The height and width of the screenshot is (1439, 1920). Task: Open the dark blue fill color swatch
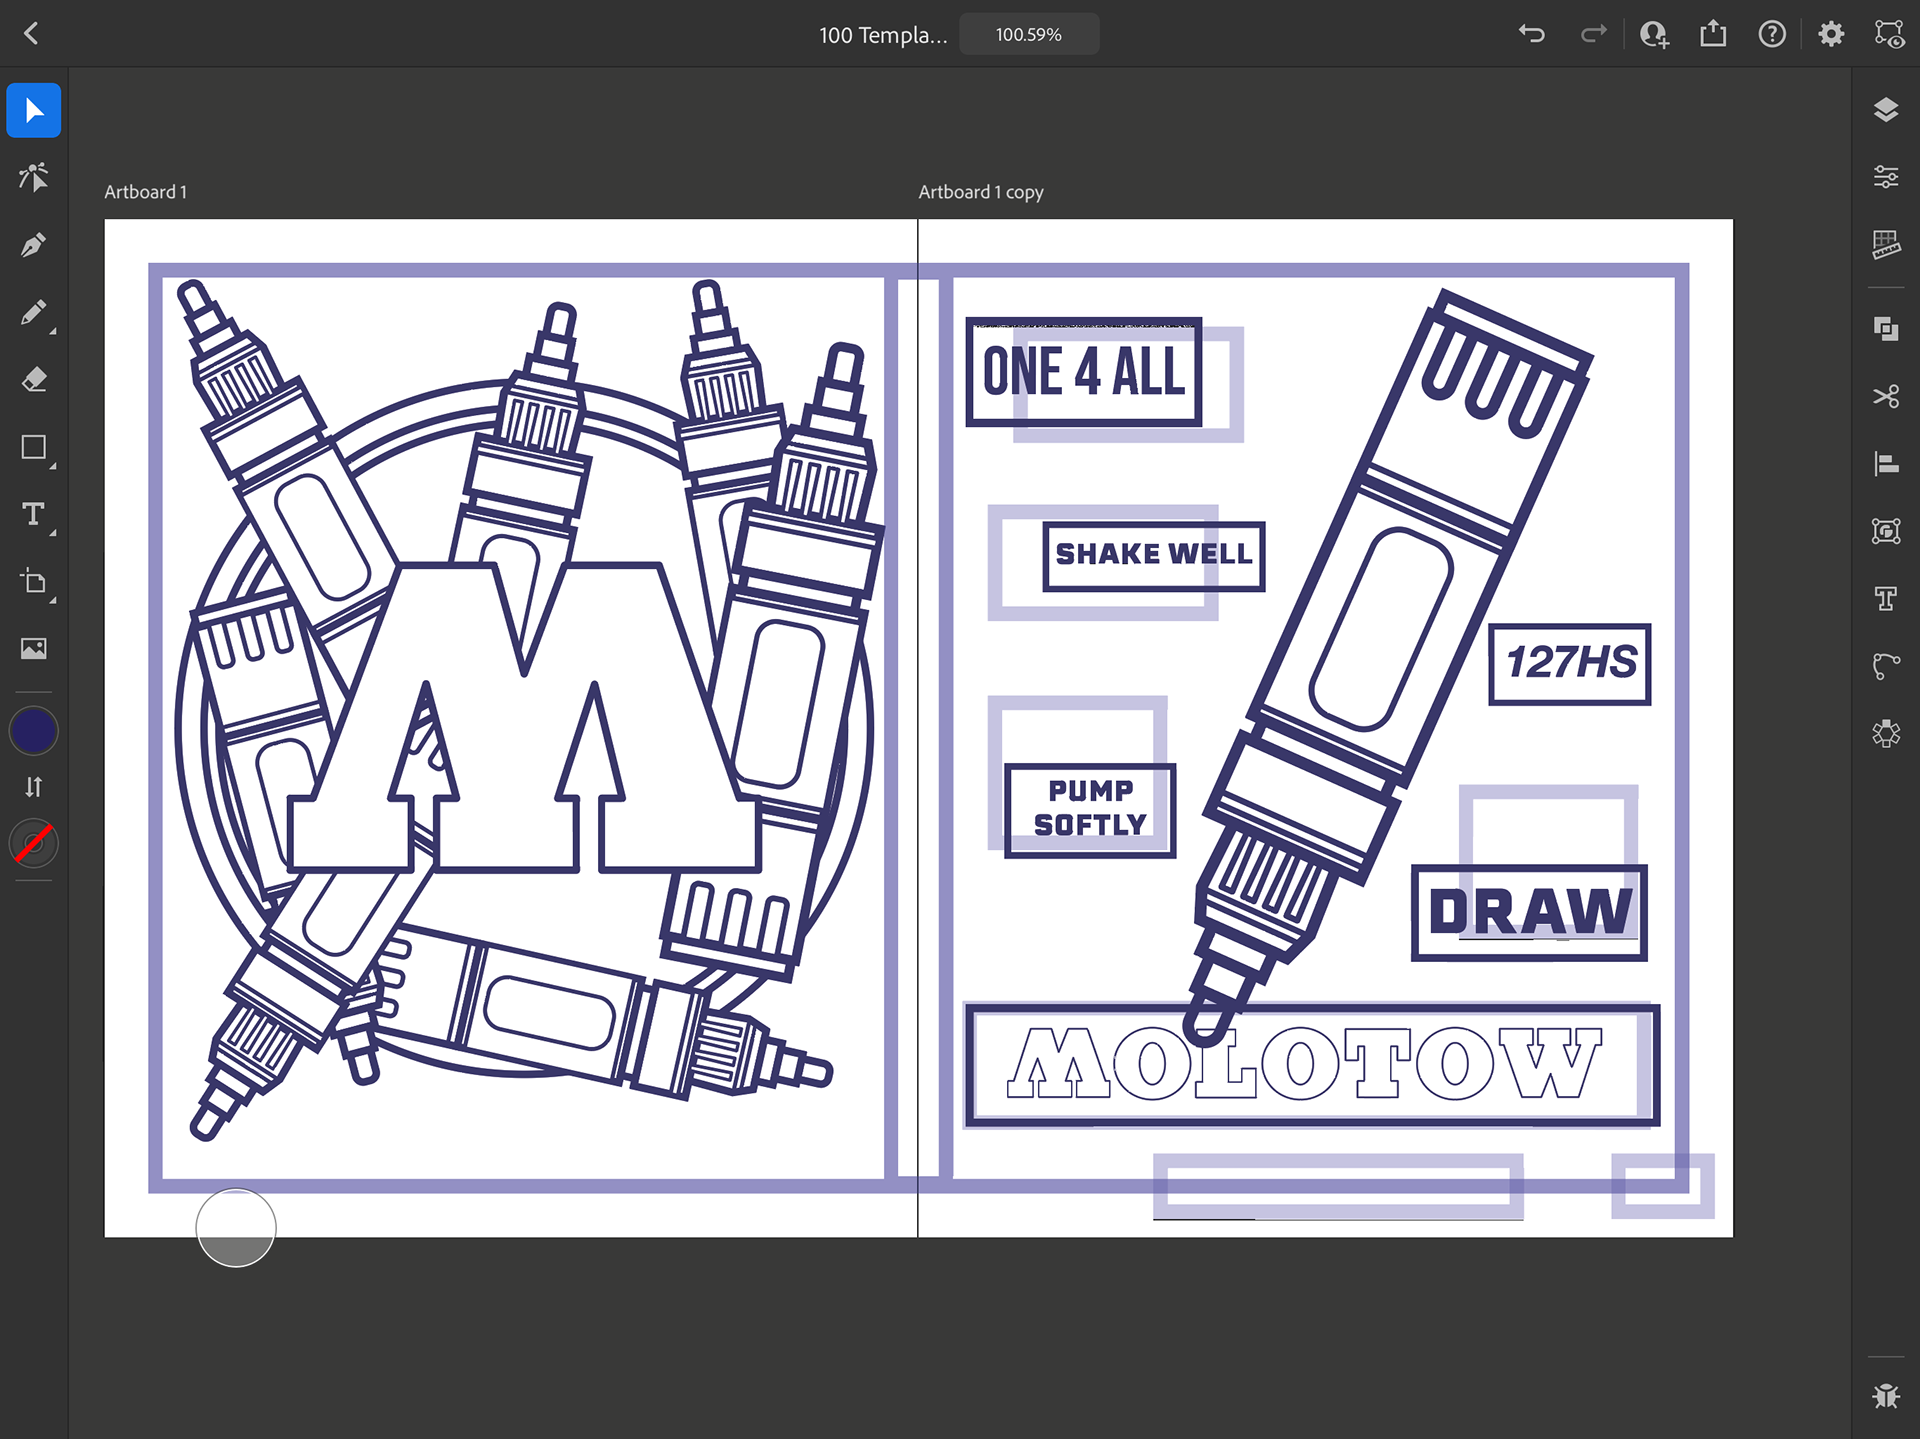34,731
